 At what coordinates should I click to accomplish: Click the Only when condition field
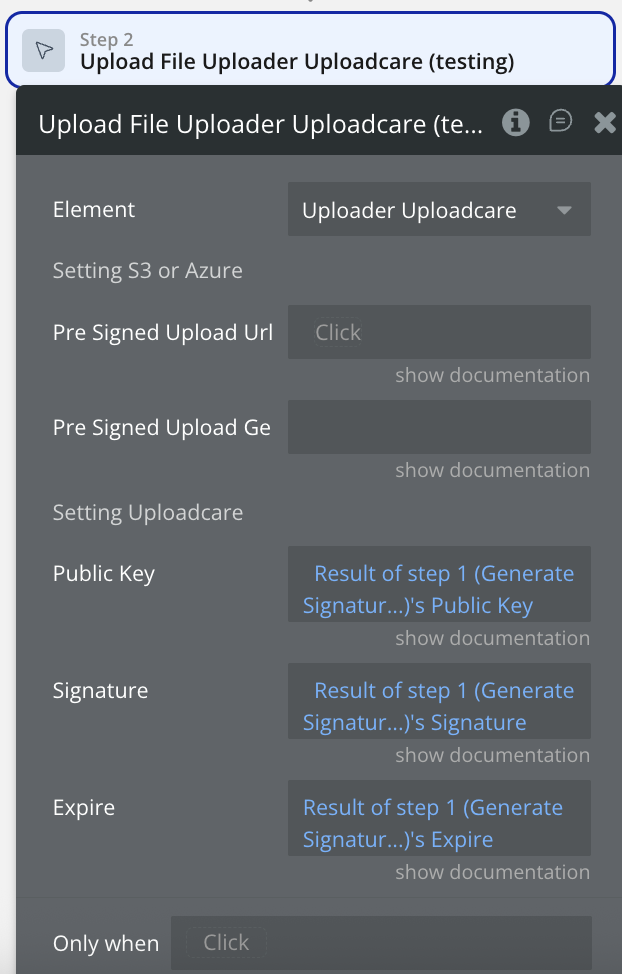point(380,942)
